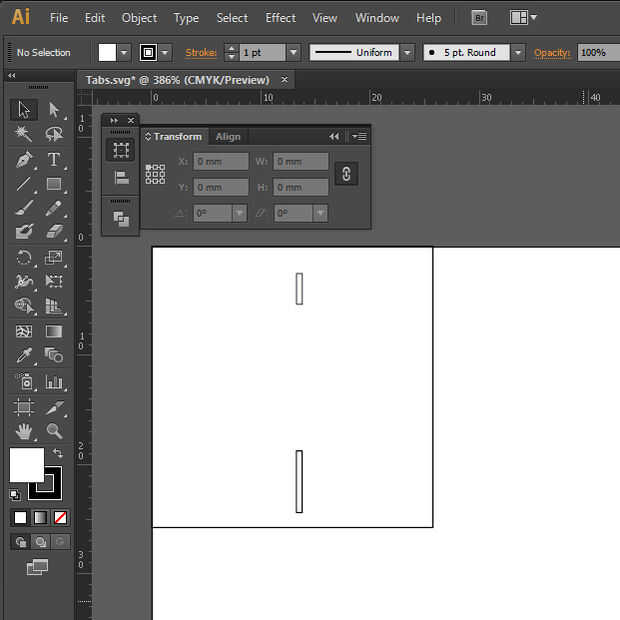Click the Opacity link
This screenshot has width=620, height=620.
click(x=552, y=52)
